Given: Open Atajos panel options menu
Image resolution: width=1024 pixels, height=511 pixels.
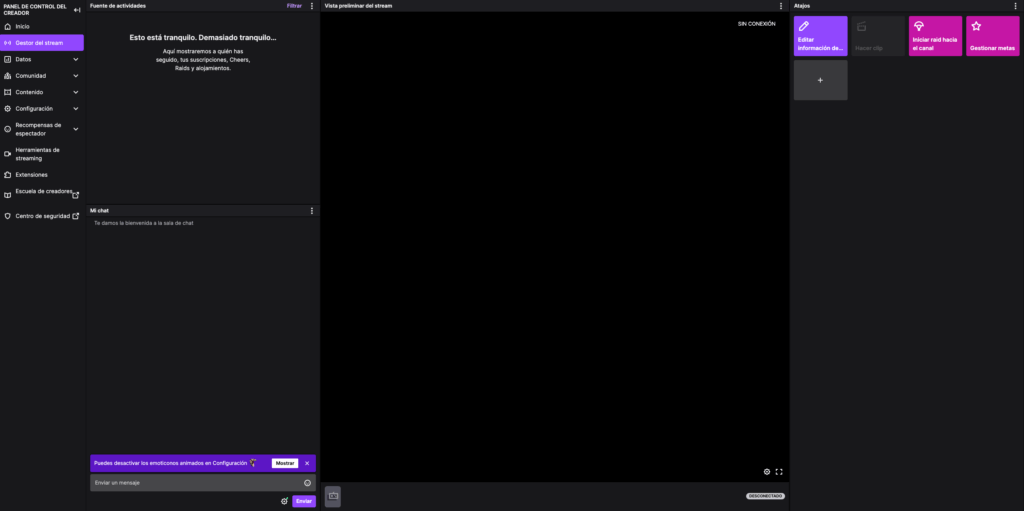Looking at the screenshot, I should 1016,6.
